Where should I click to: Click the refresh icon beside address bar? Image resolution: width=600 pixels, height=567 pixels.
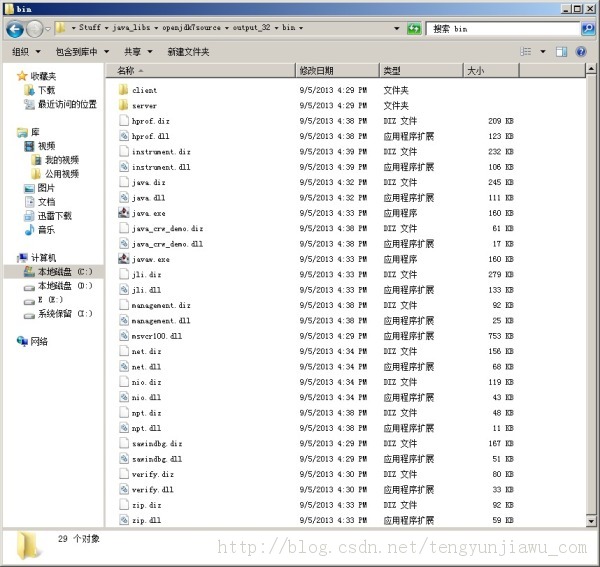click(414, 28)
